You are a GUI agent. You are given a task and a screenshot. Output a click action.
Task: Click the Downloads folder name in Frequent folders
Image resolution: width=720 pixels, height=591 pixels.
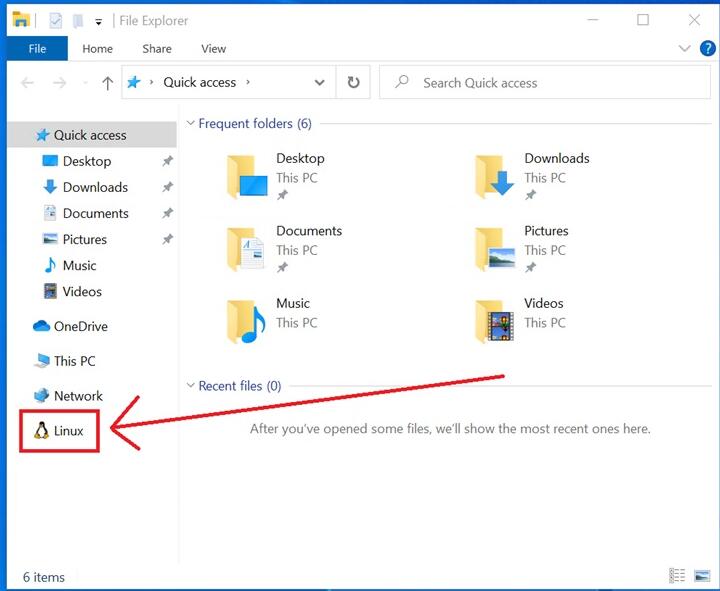pos(557,158)
